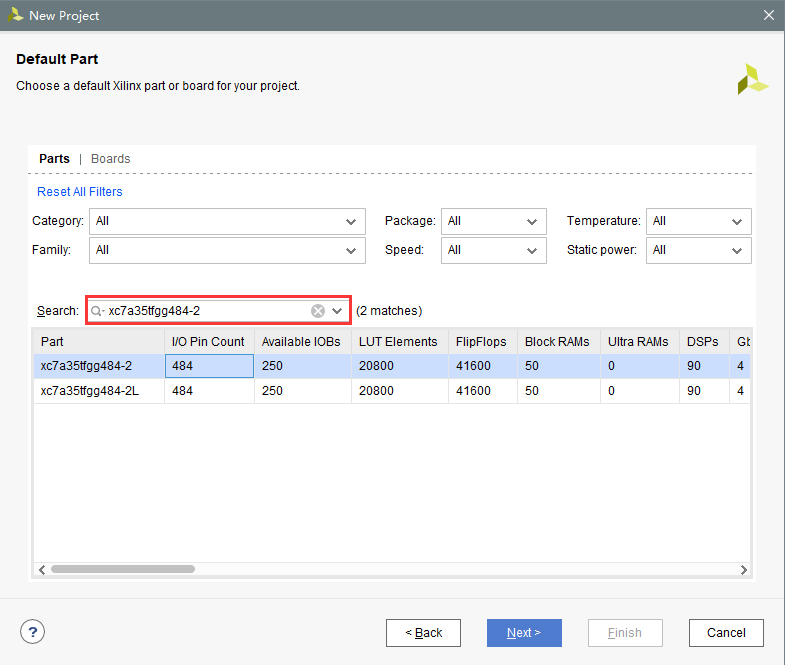The image size is (785, 665).
Task: Sort by FlipFlops column header
Action: point(483,342)
